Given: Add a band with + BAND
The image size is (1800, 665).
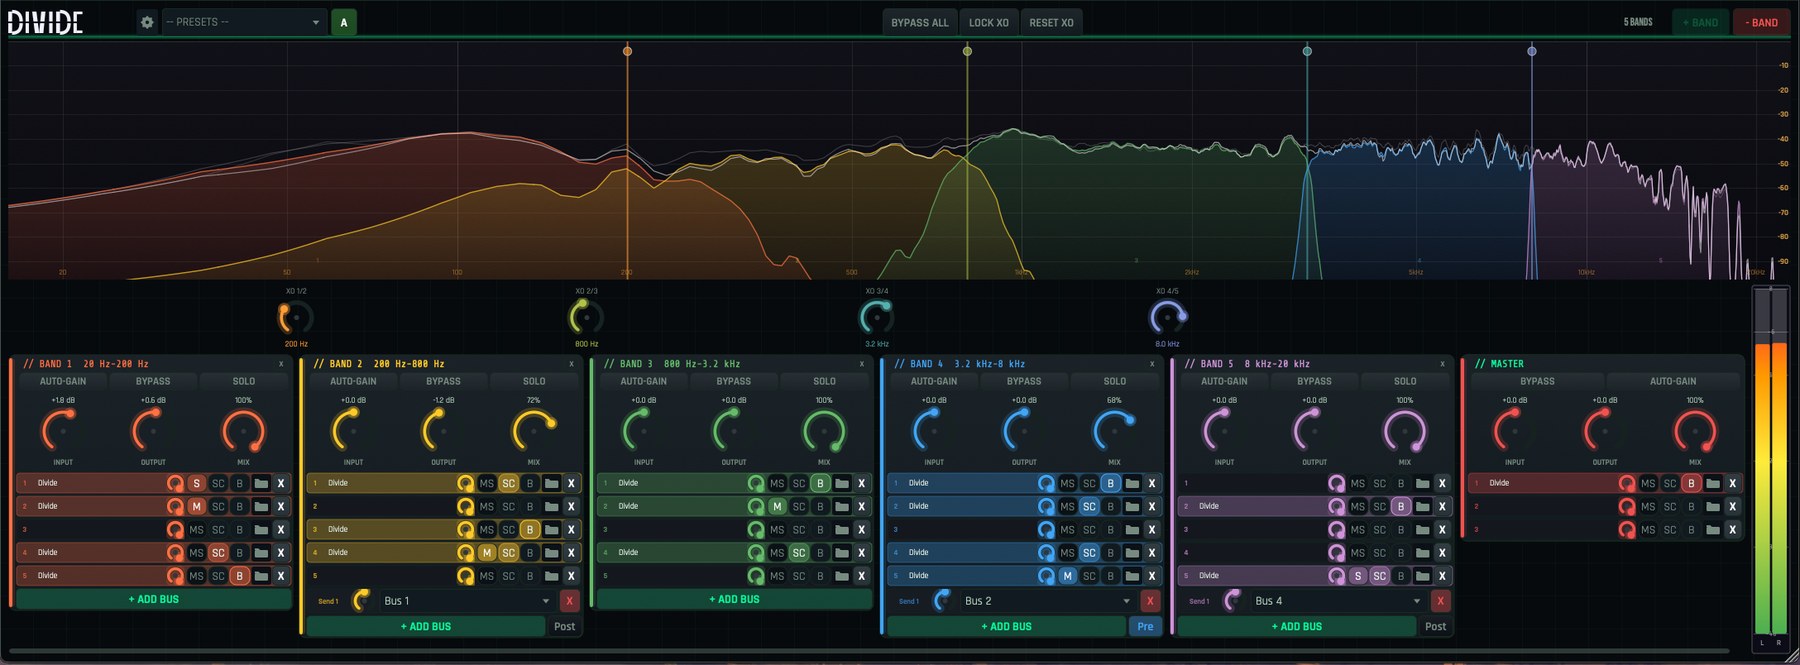Looking at the screenshot, I should pos(1700,22).
